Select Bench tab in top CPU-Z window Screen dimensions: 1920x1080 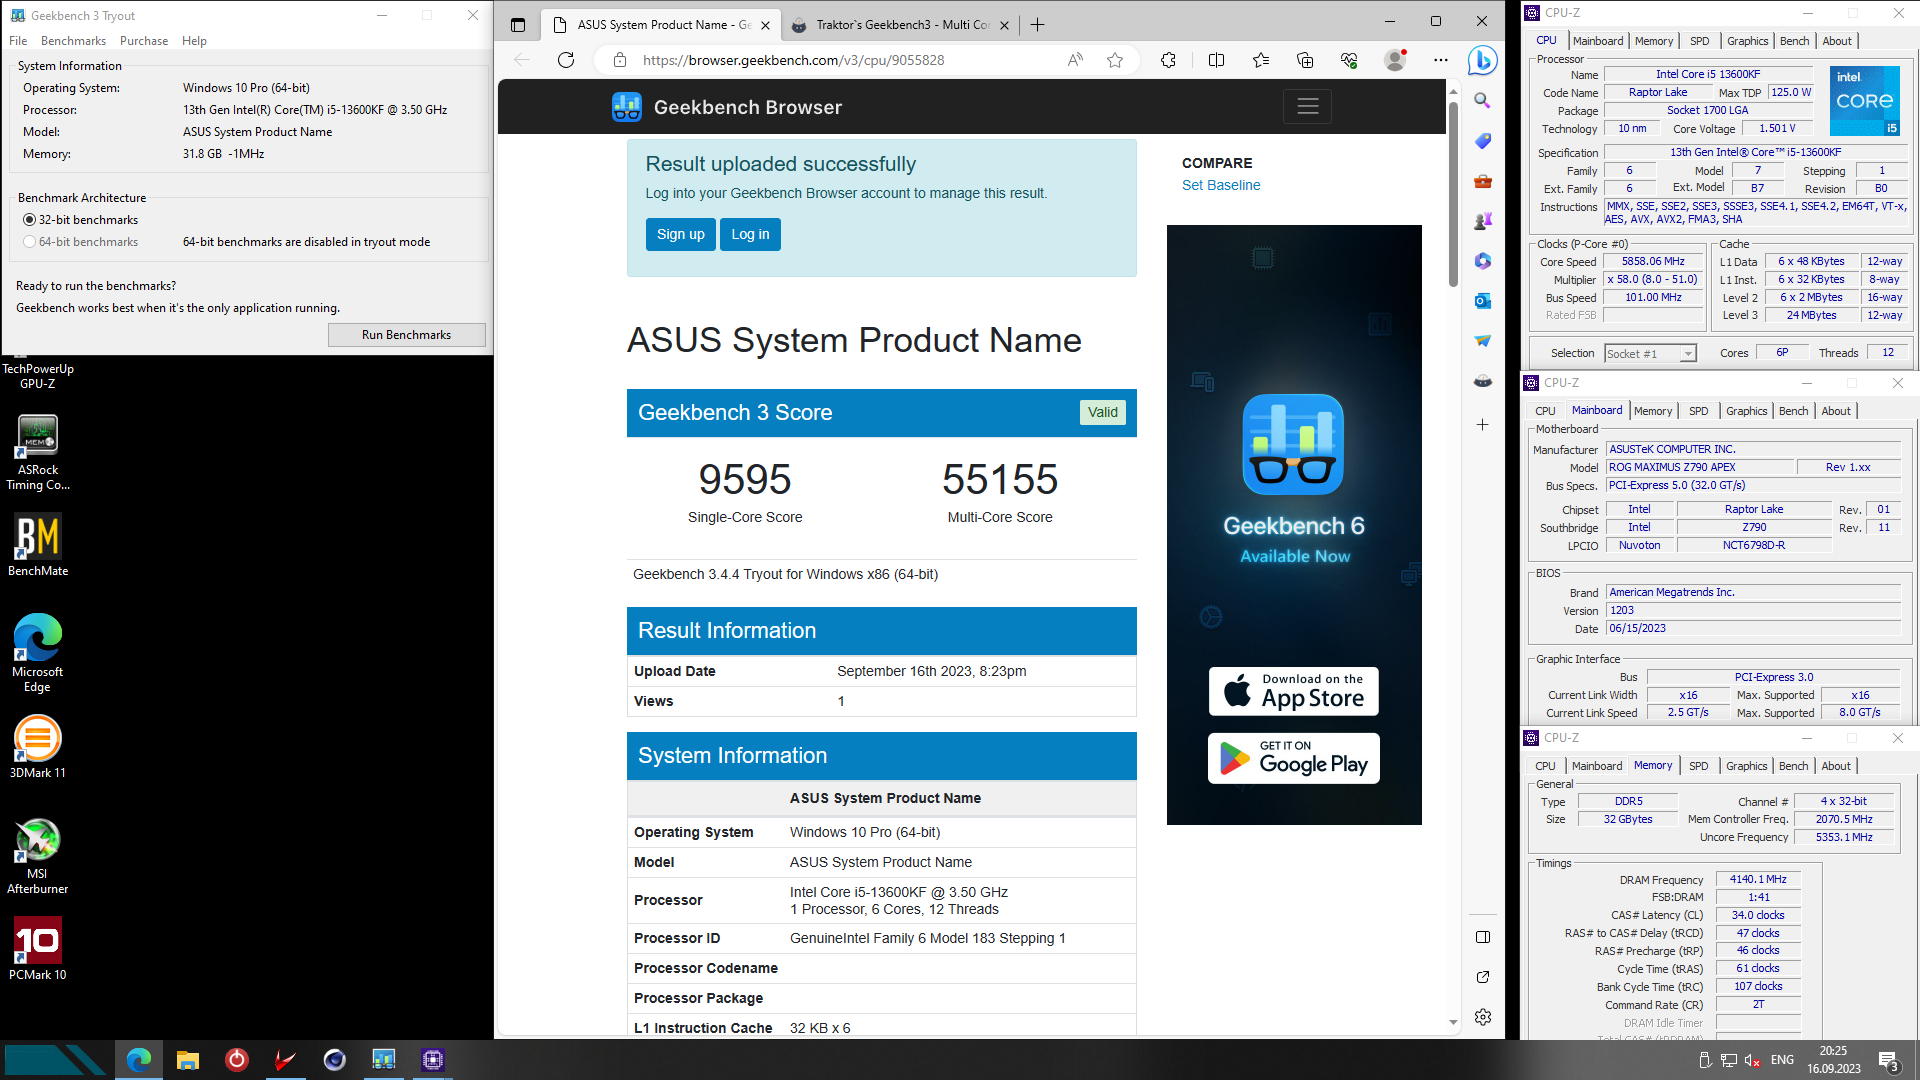click(1795, 41)
